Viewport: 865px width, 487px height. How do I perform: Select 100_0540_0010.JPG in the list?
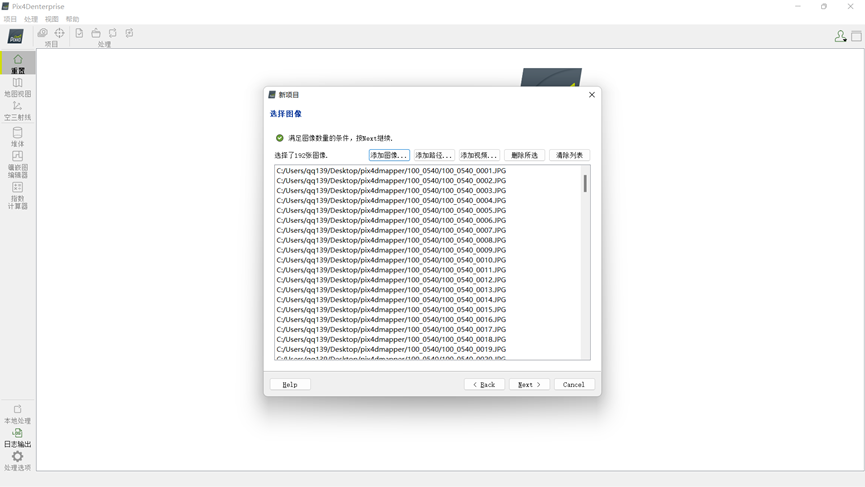391,260
